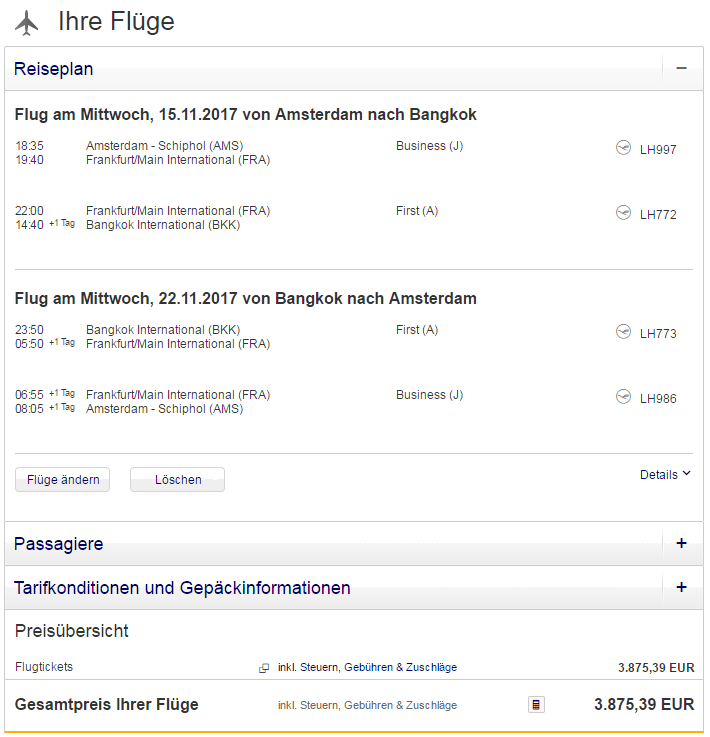Click the airplane icon beside Ihre Flüge
The height and width of the screenshot is (737, 710).
pos(26,23)
